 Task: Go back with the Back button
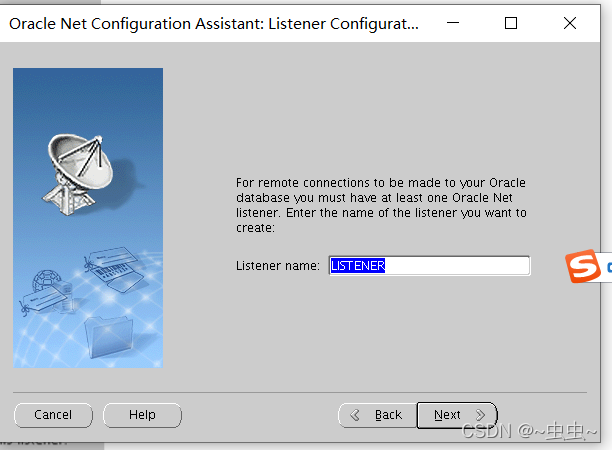(377, 415)
